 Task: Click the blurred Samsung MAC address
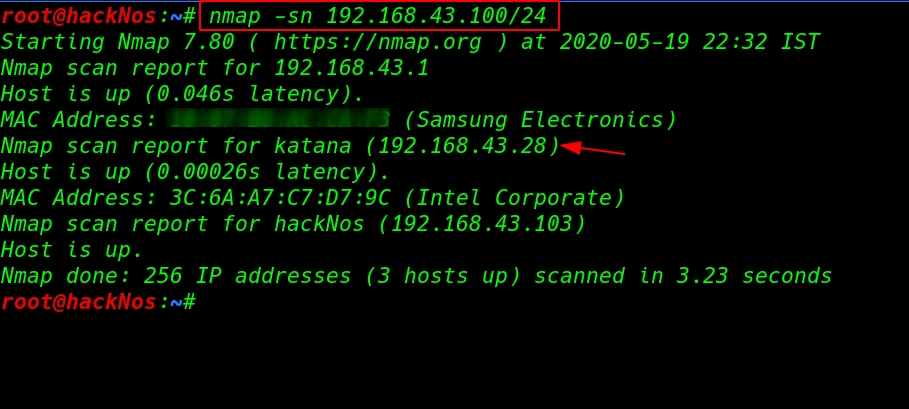(x=278, y=119)
